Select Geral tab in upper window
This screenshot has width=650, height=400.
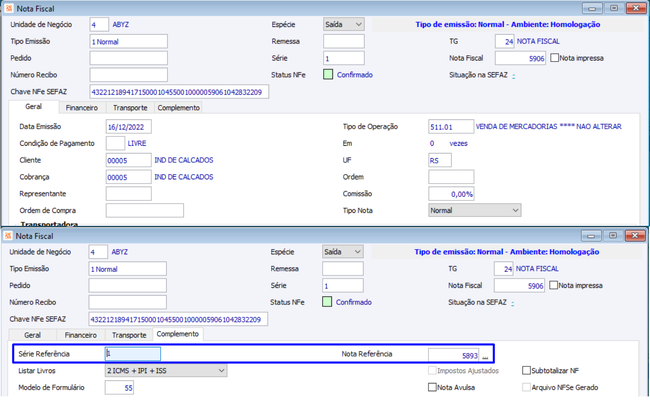click(x=34, y=107)
